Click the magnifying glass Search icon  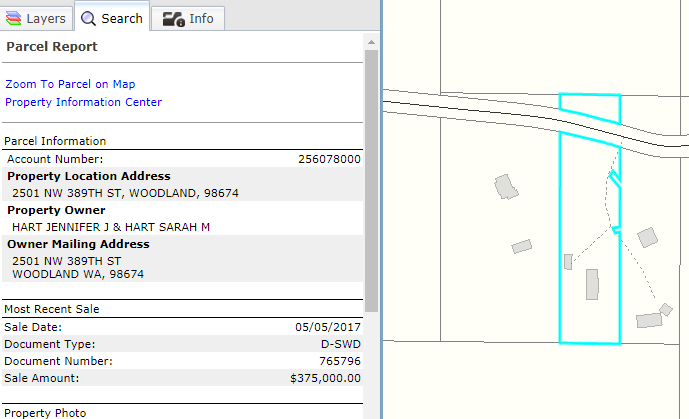[88, 18]
